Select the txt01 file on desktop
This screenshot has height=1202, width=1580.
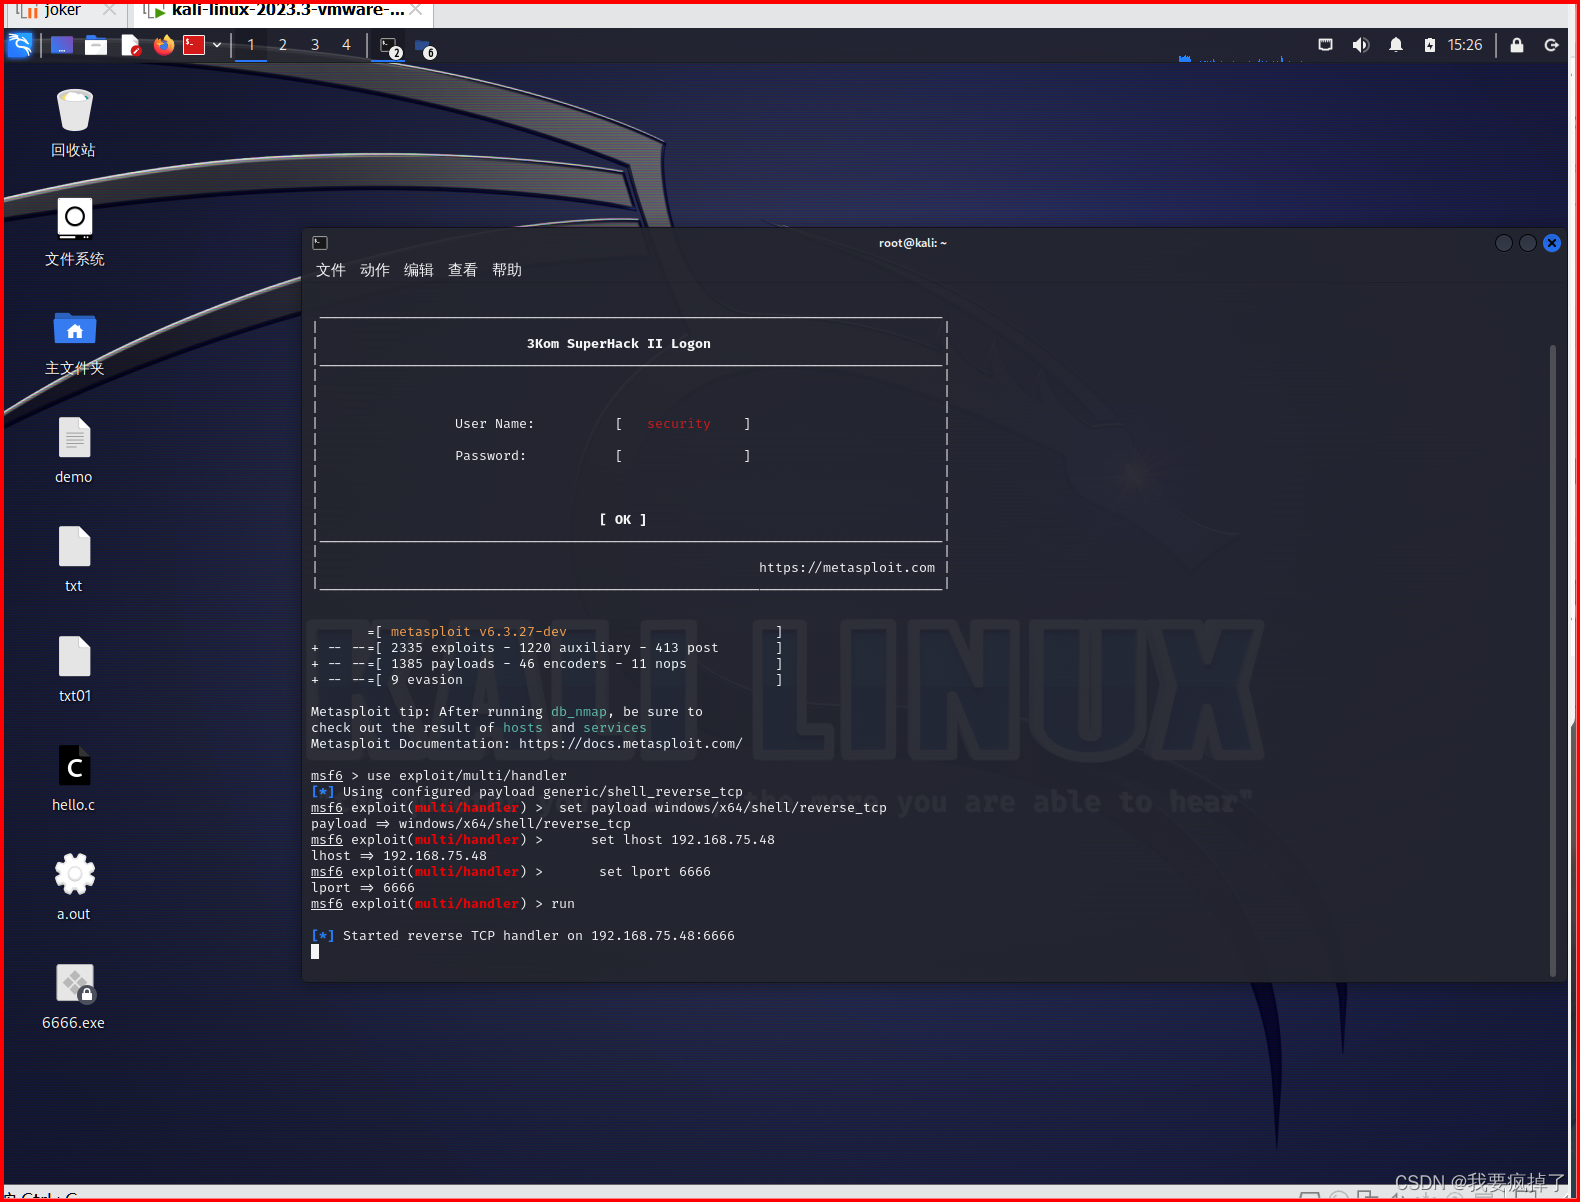(74, 670)
